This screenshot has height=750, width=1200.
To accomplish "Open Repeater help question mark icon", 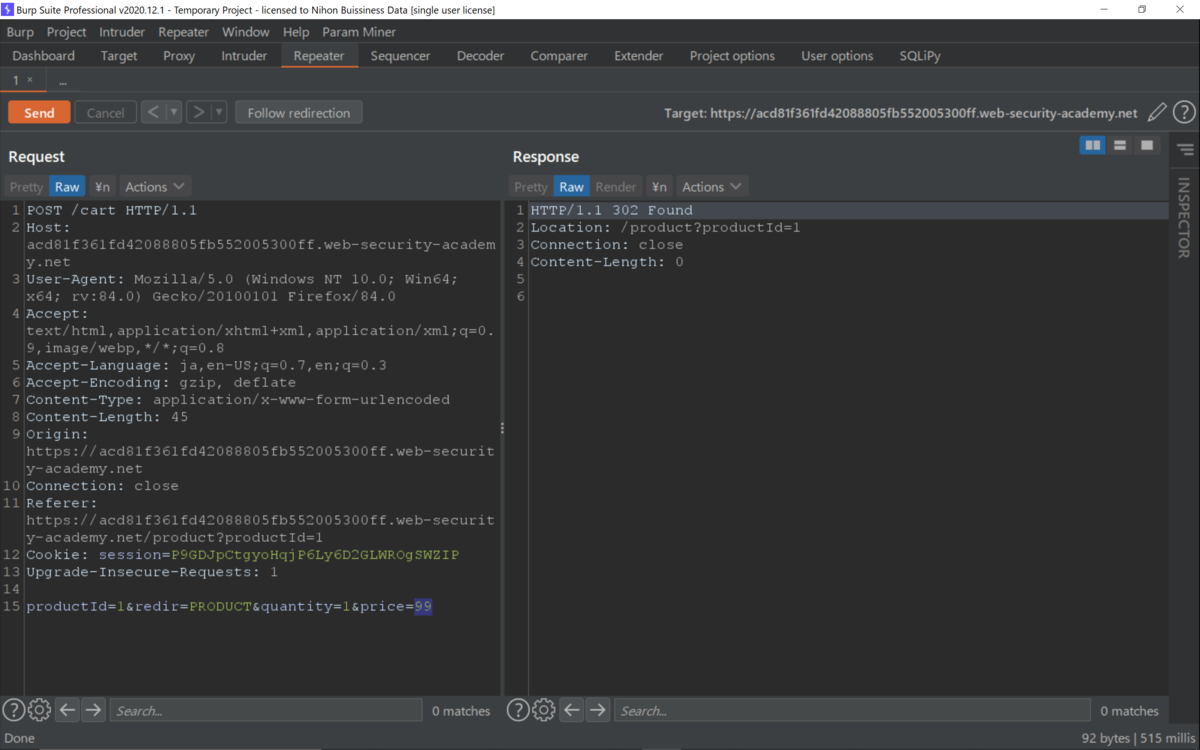I will [1184, 113].
